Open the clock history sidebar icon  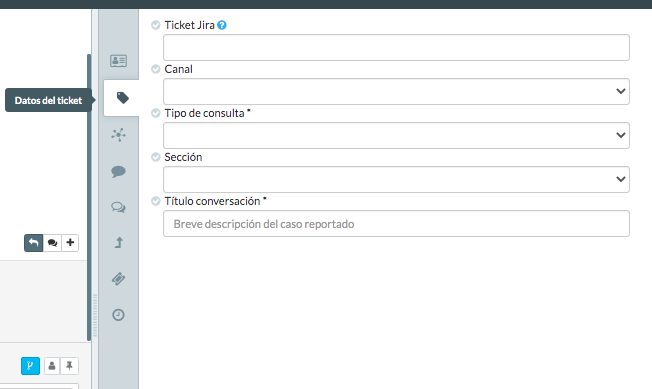coord(119,315)
